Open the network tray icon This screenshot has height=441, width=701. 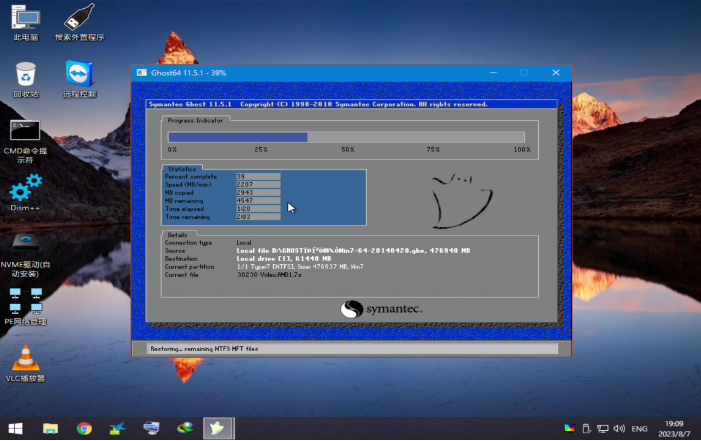click(603, 428)
